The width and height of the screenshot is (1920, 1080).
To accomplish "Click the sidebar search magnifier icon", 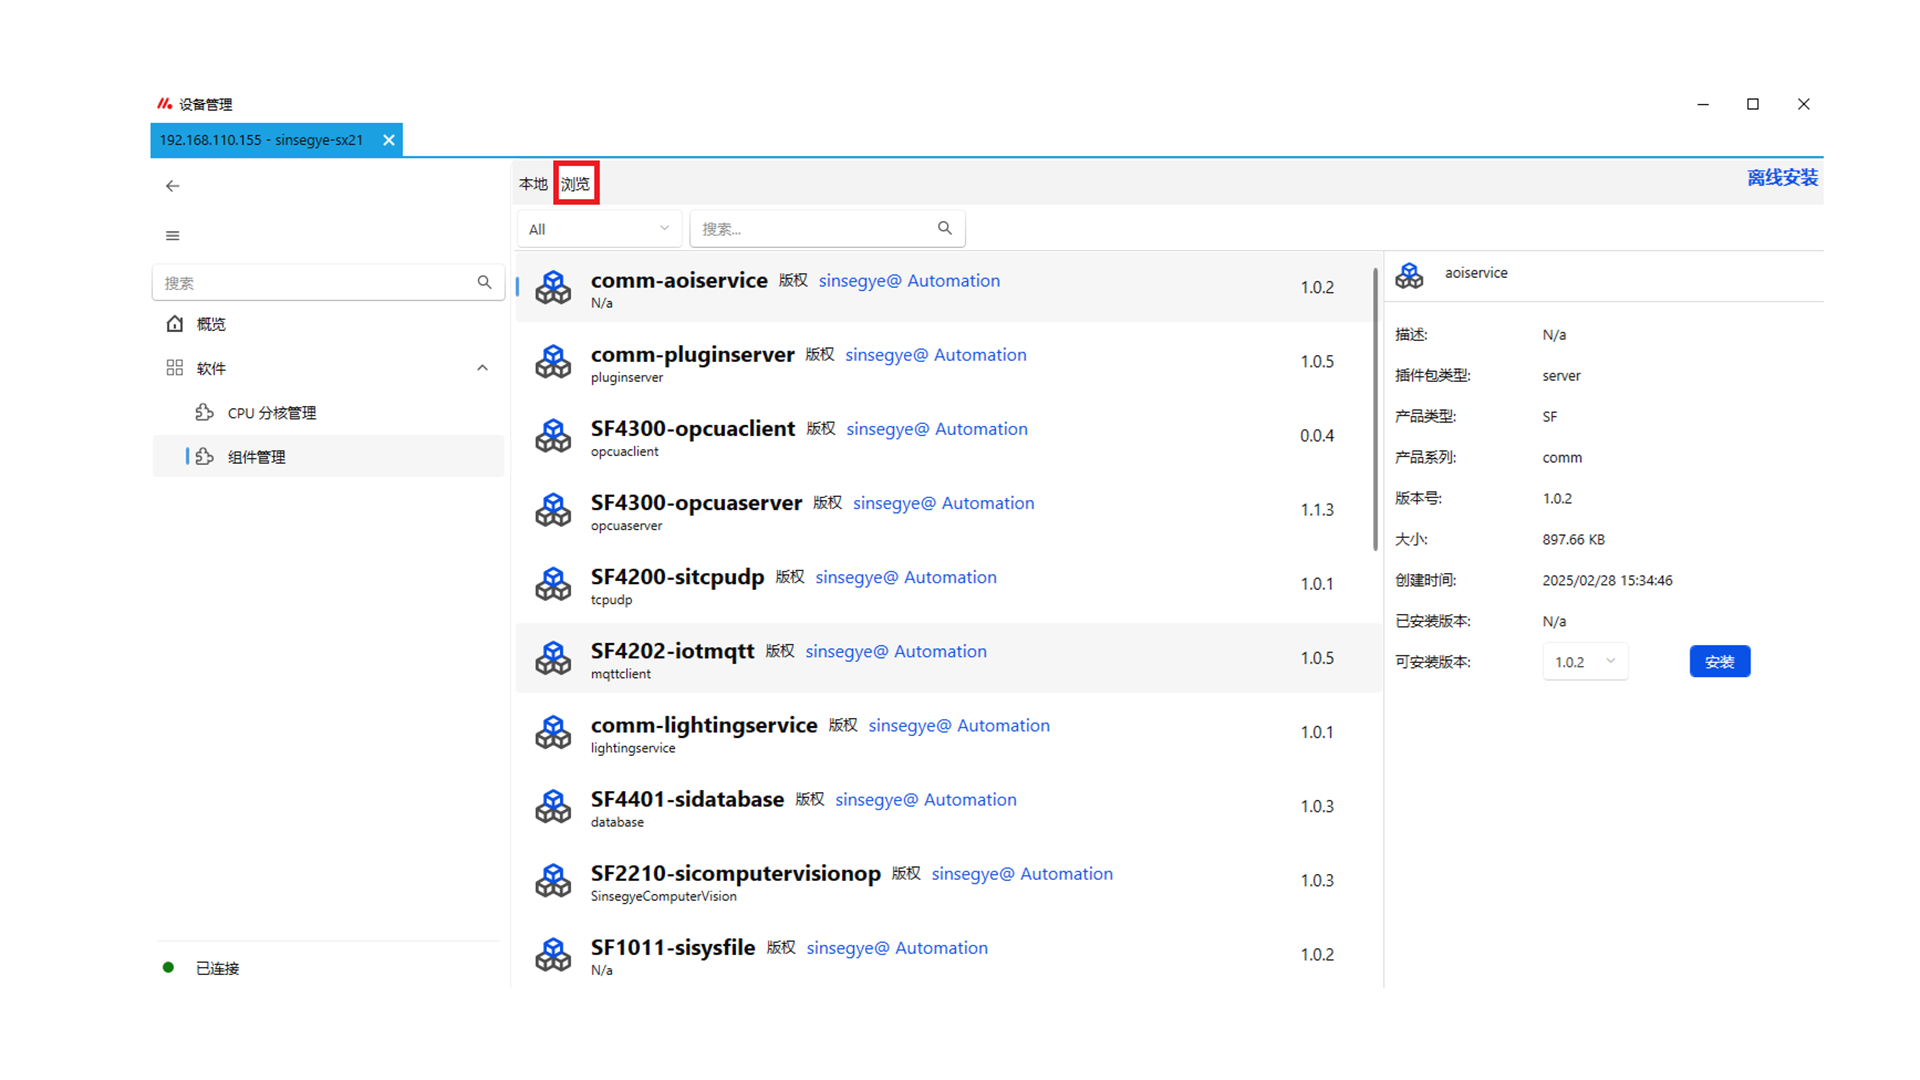I will (x=484, y=283).
